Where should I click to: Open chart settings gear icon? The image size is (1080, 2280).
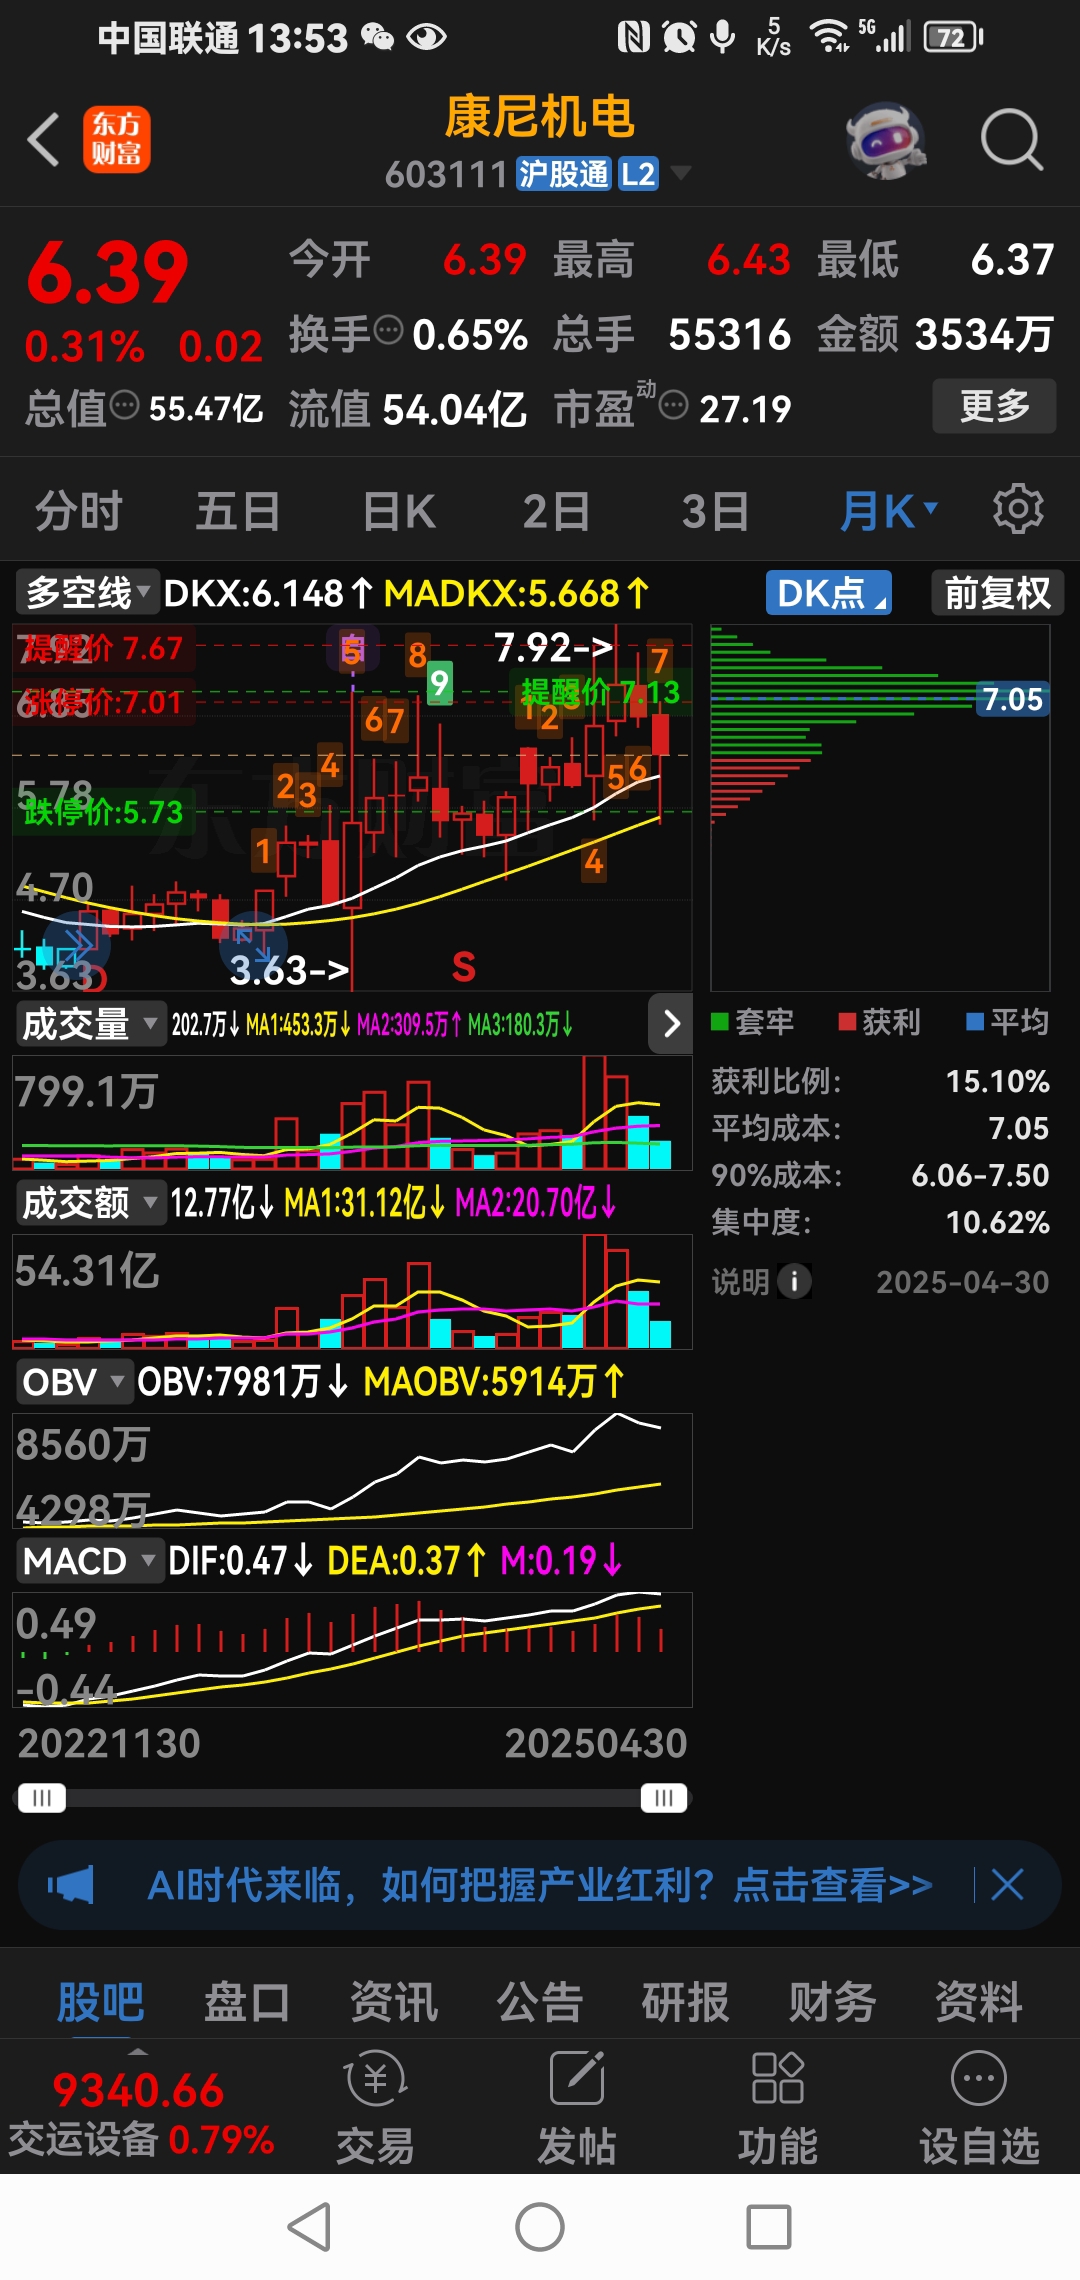tap(1018, 510)
